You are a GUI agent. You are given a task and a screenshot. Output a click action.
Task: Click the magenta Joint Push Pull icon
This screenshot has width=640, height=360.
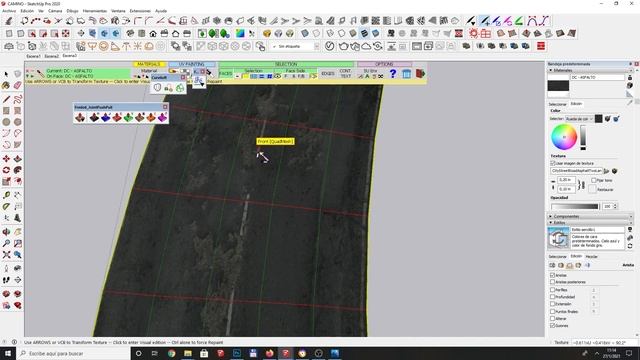point(162,118)
